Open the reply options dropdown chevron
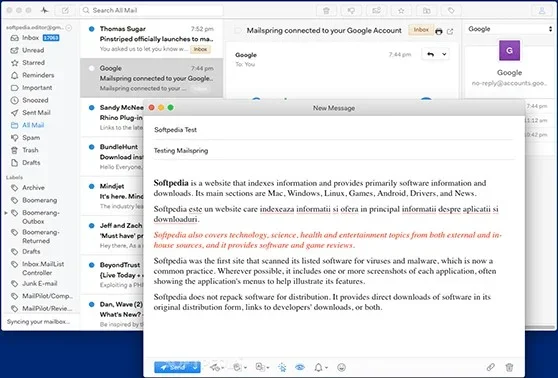 coord(444,54)
